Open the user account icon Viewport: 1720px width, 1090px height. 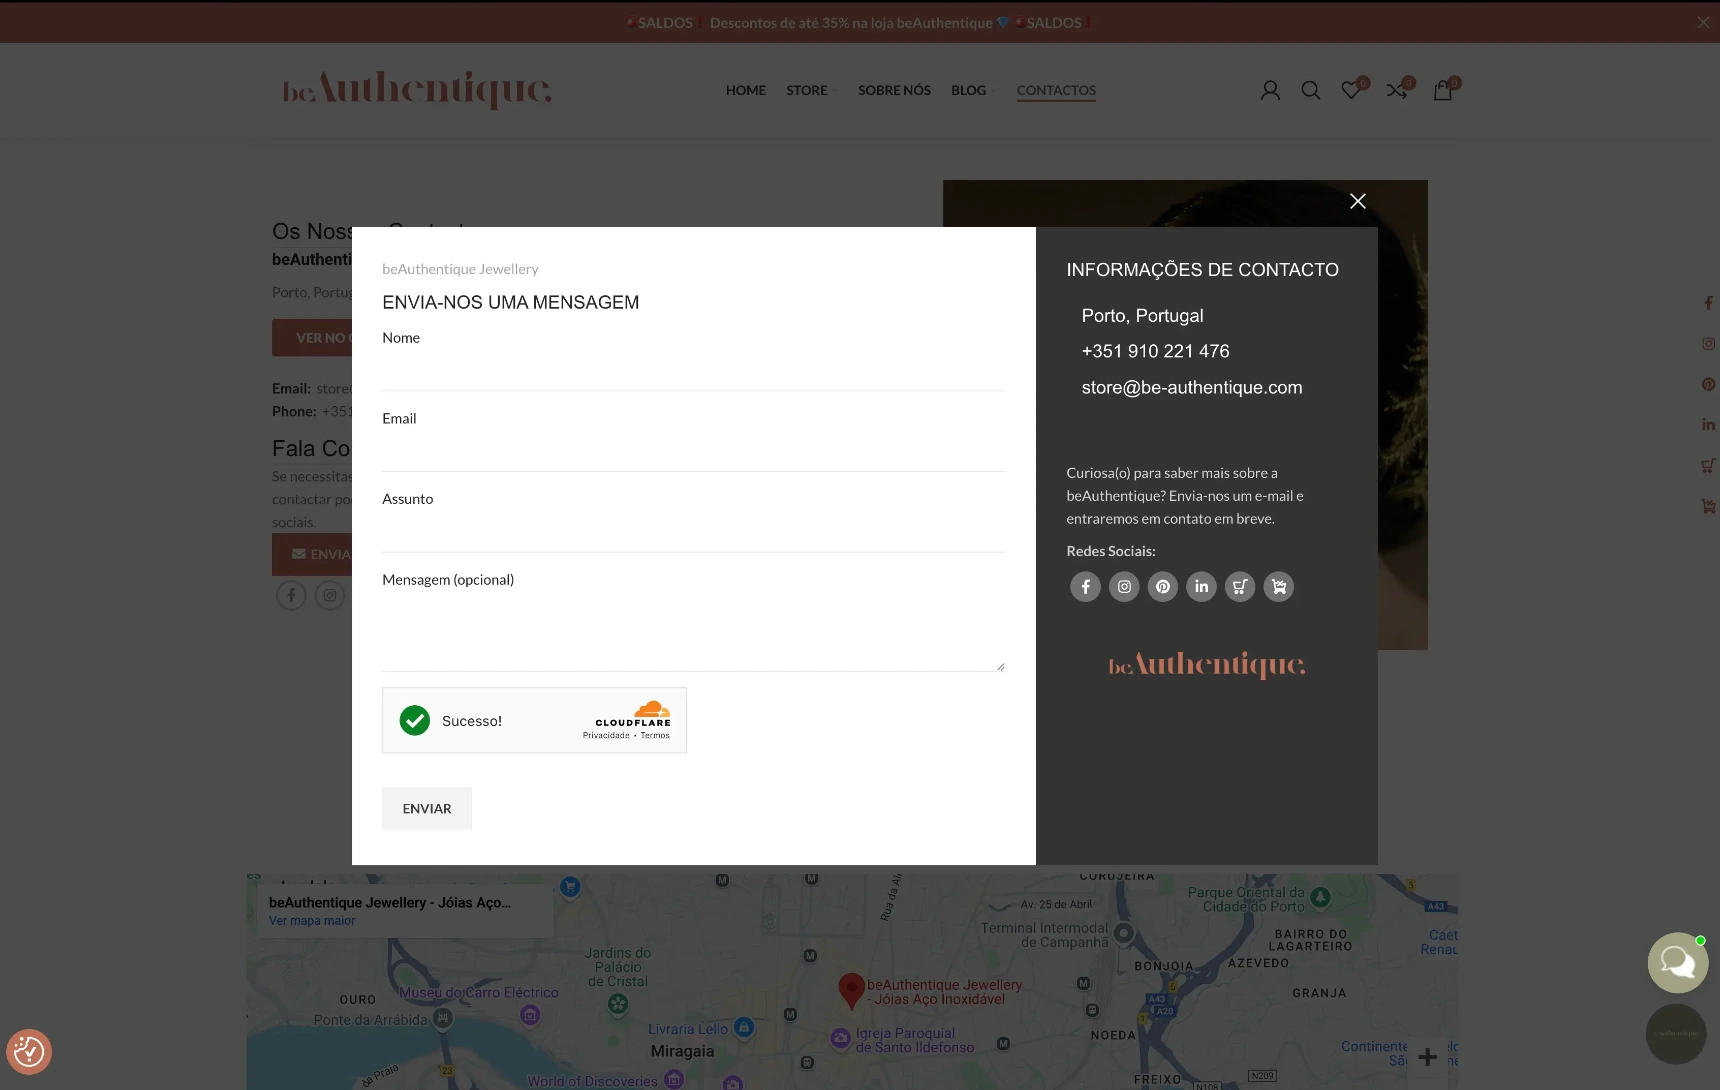(1270, 91)
